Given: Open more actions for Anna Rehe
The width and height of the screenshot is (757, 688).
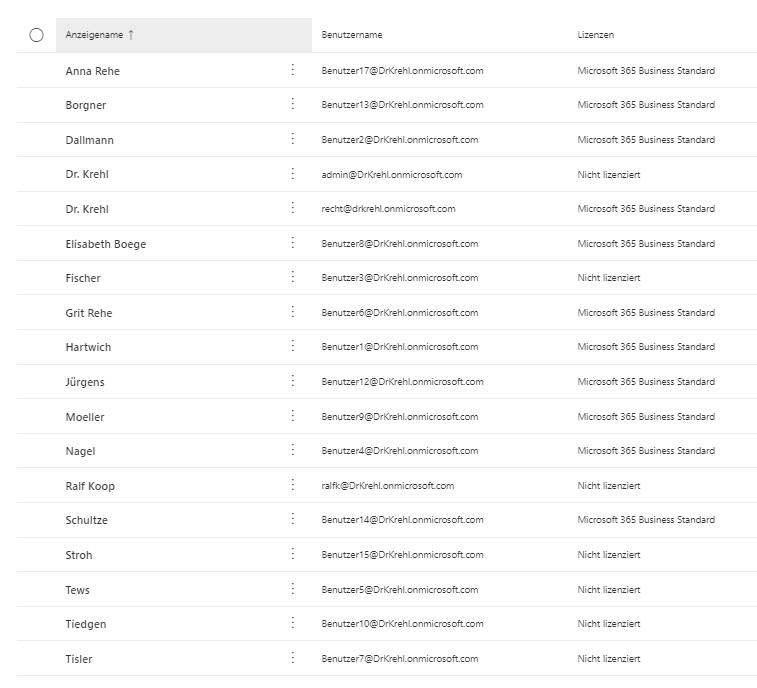Looking at the screenshot, I should point(292,70).
